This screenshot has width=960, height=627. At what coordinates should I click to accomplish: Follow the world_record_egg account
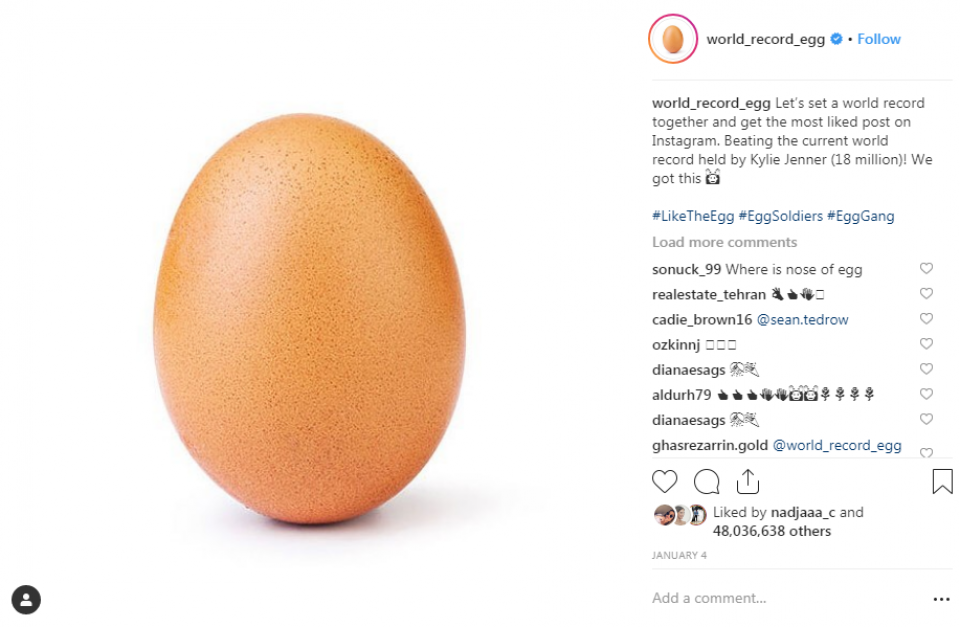(879, 39)
